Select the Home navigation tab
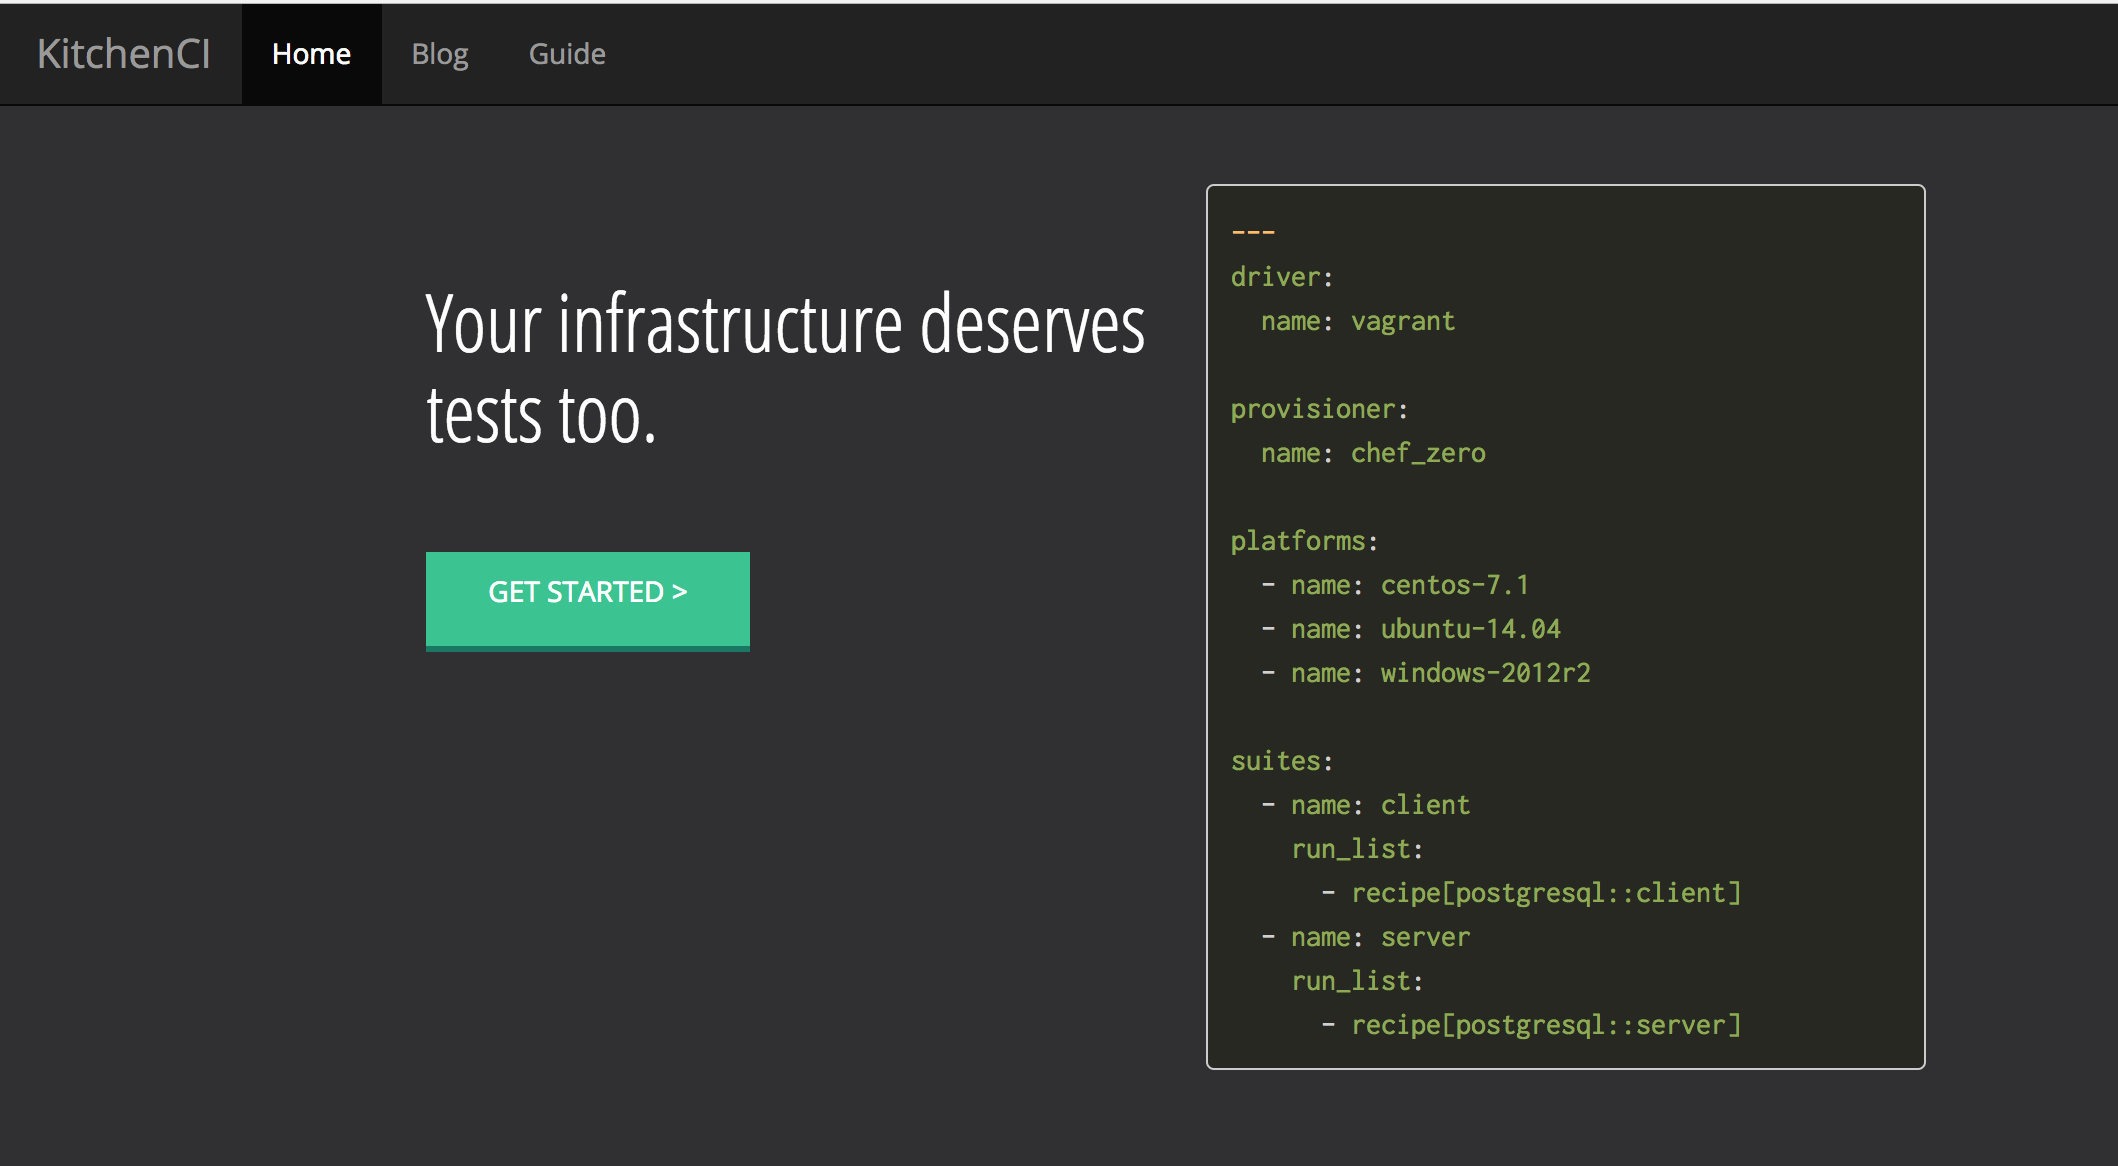The height and width of the screenshot is (1166, 2118). [311, 54]
